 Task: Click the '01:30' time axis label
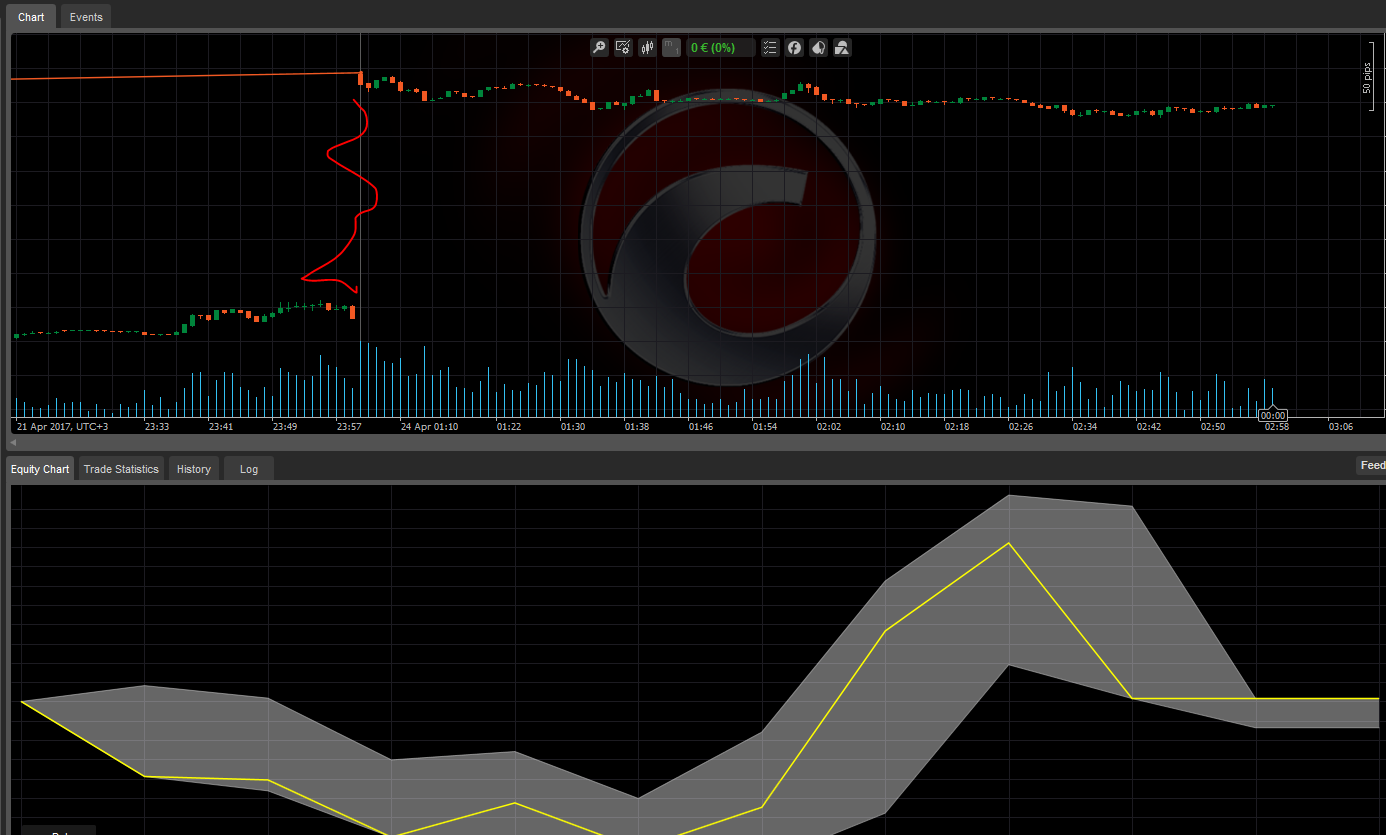(573, 427)
